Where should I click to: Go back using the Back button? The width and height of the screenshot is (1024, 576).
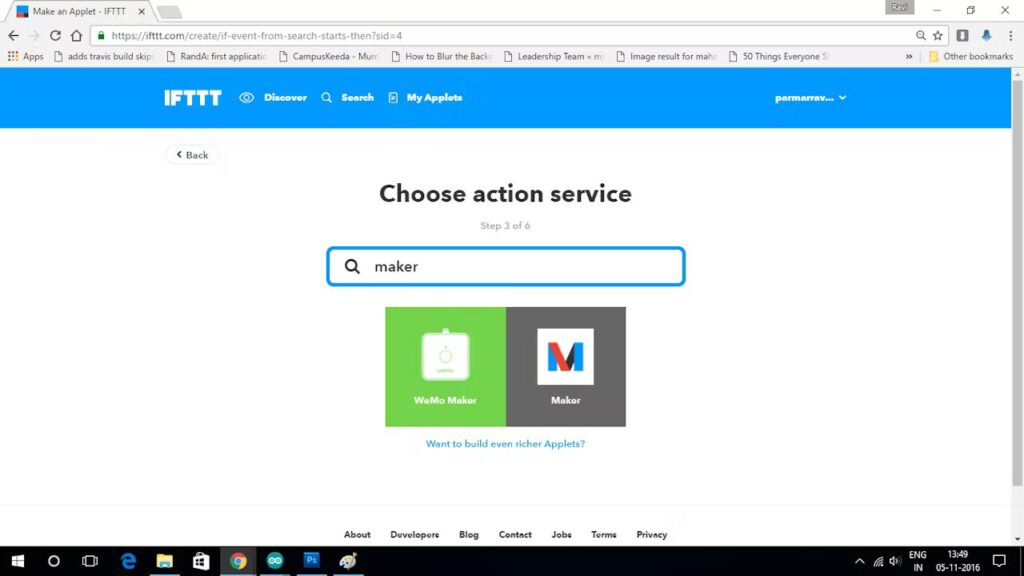[x=192, y=155]
